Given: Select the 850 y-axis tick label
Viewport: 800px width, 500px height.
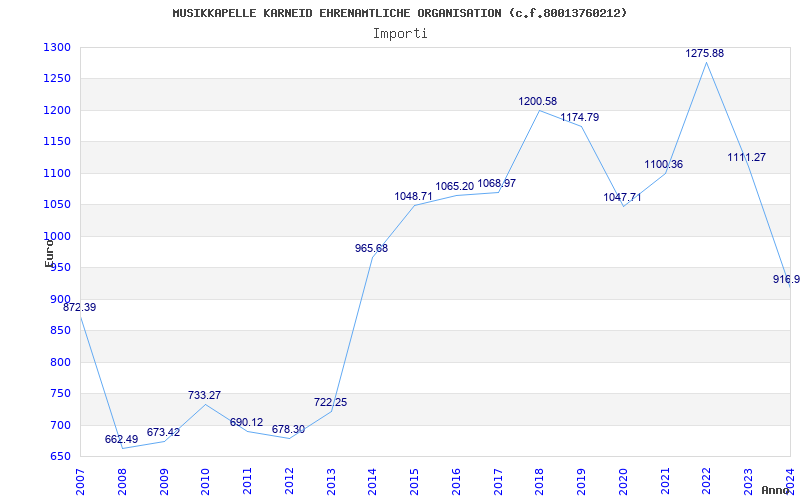Looking at the screenshot, I should coord(60,331).
